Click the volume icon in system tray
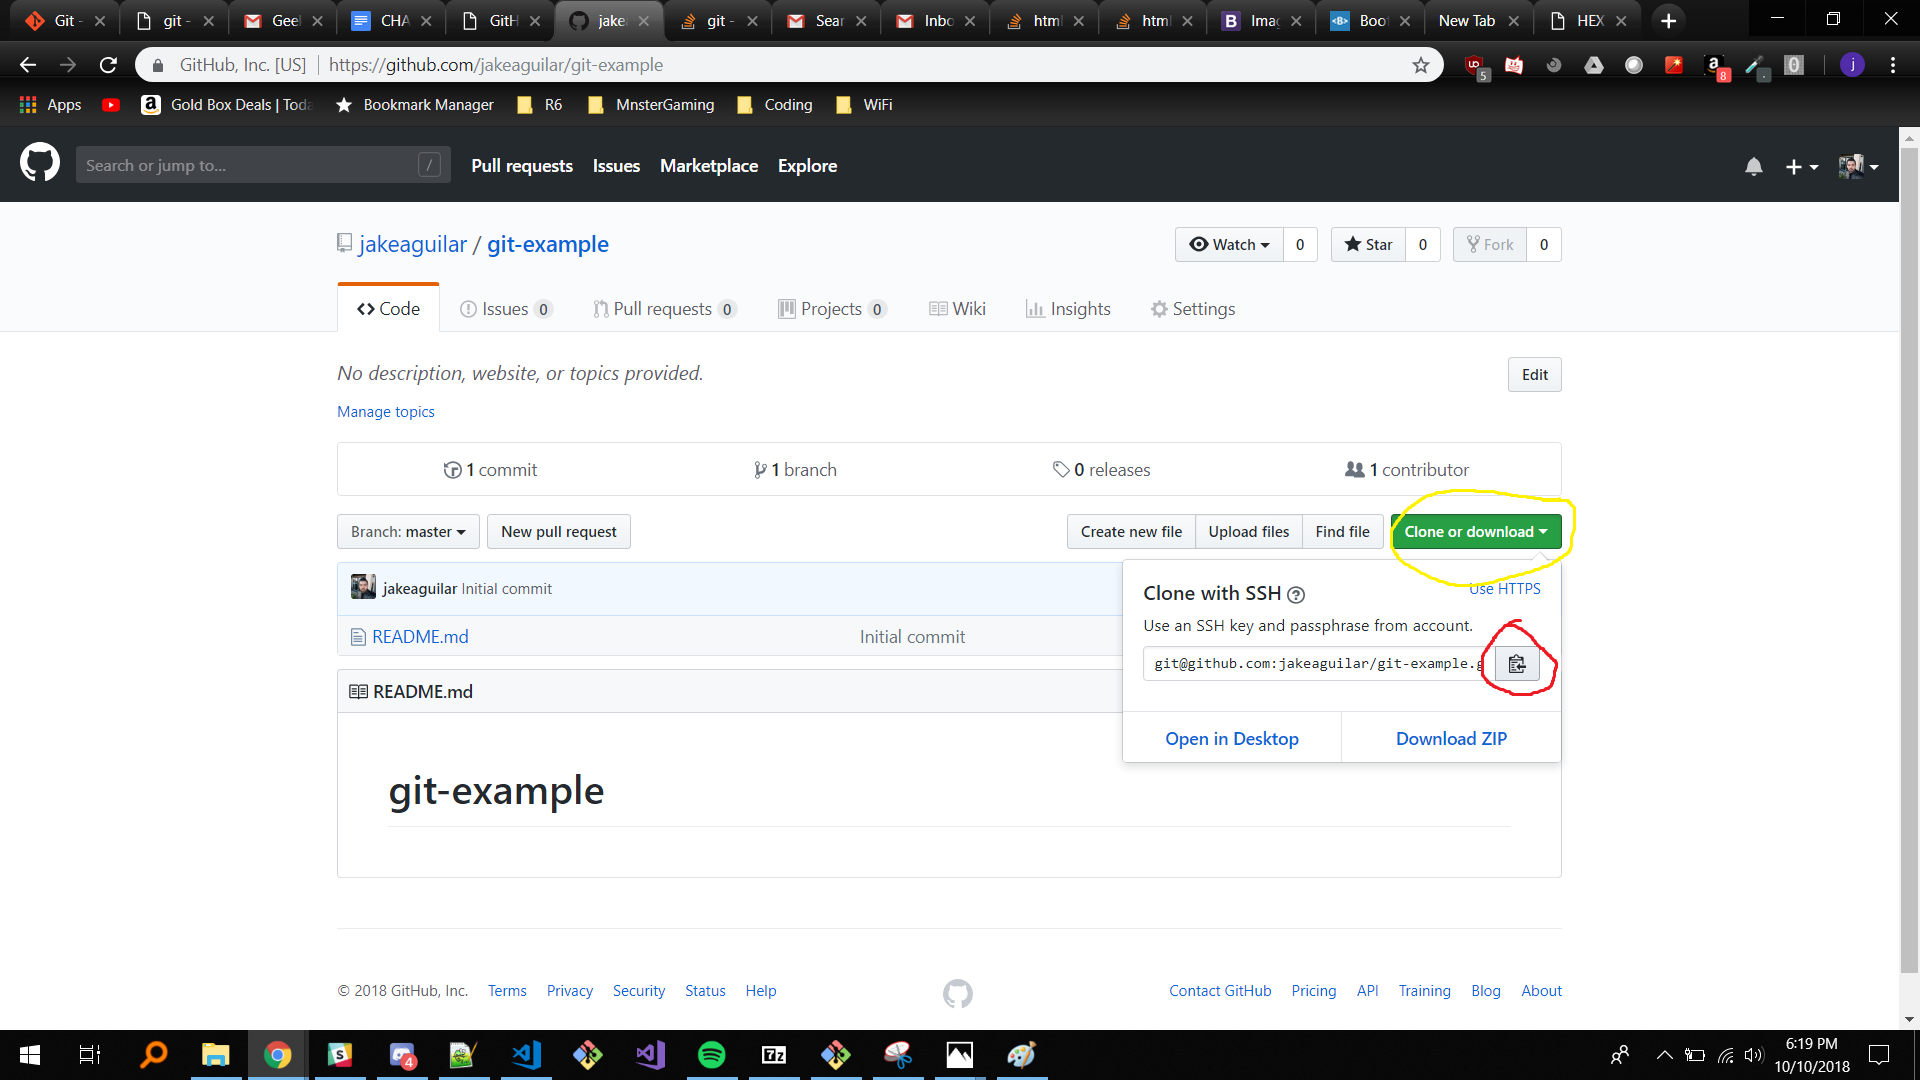Screen dimensions: 1920x1080 tap(1753, 1054)
